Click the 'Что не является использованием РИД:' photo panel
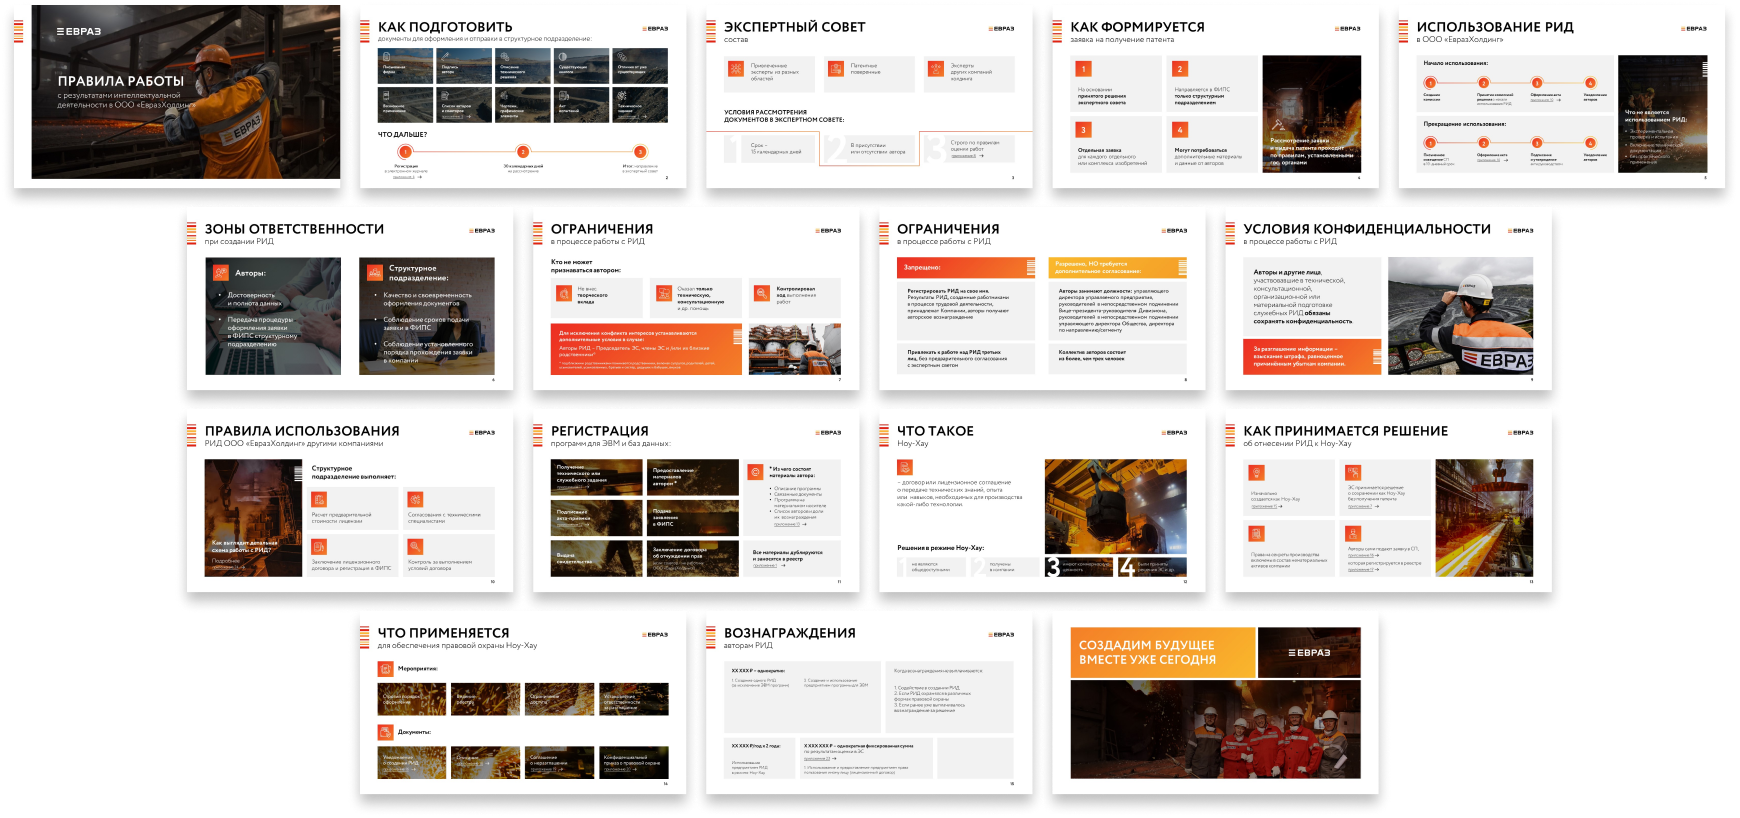This screenshot has width=1740, height=818. [1663, 114]
